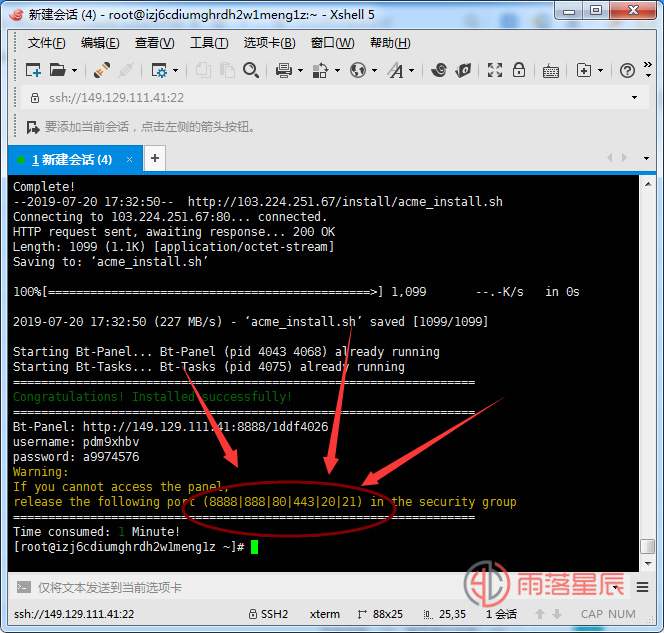Open the 文件(F) menu
This screenshot has height=633, width=664.
click(46, 43)
